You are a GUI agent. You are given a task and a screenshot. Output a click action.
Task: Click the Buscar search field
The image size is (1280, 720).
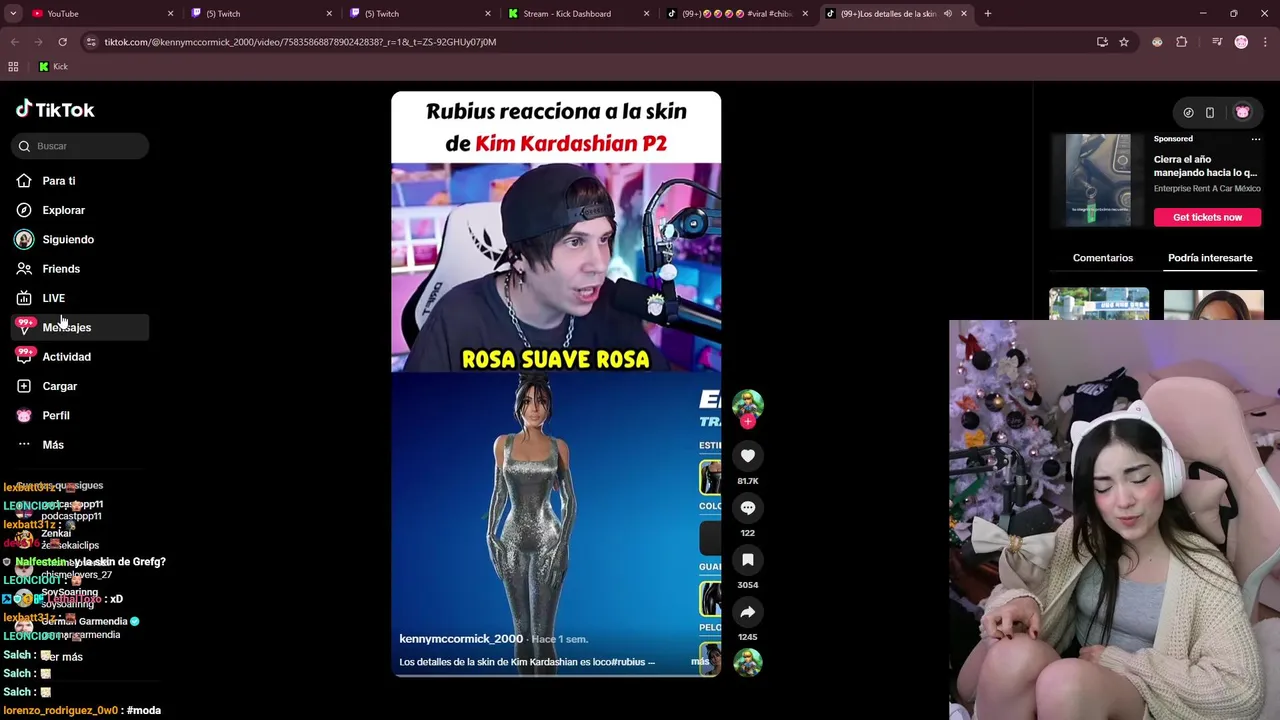click(x=80, y=146)
